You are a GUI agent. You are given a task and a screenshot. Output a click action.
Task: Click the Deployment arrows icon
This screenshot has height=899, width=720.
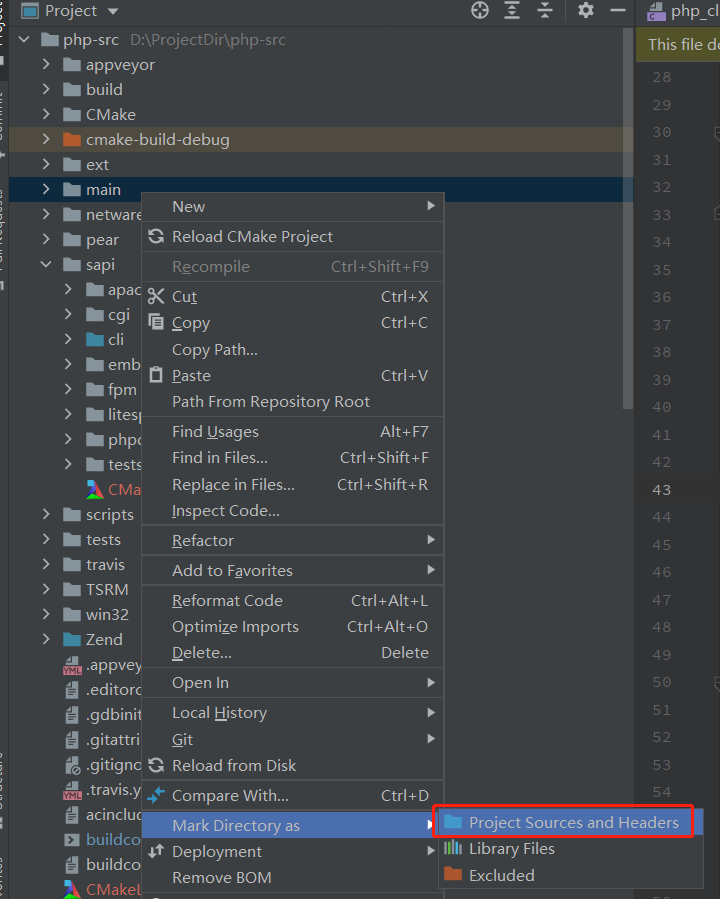[x=156, y=851]
